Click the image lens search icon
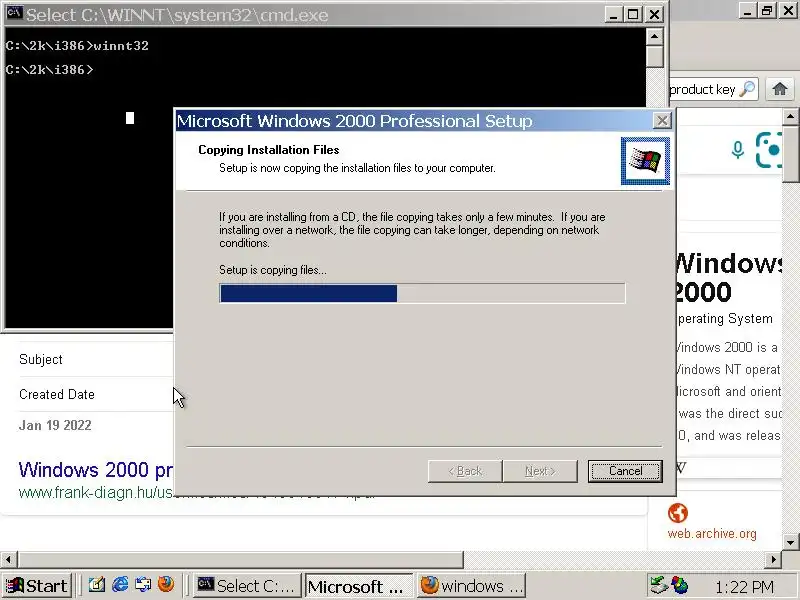 tap(769, 150)
